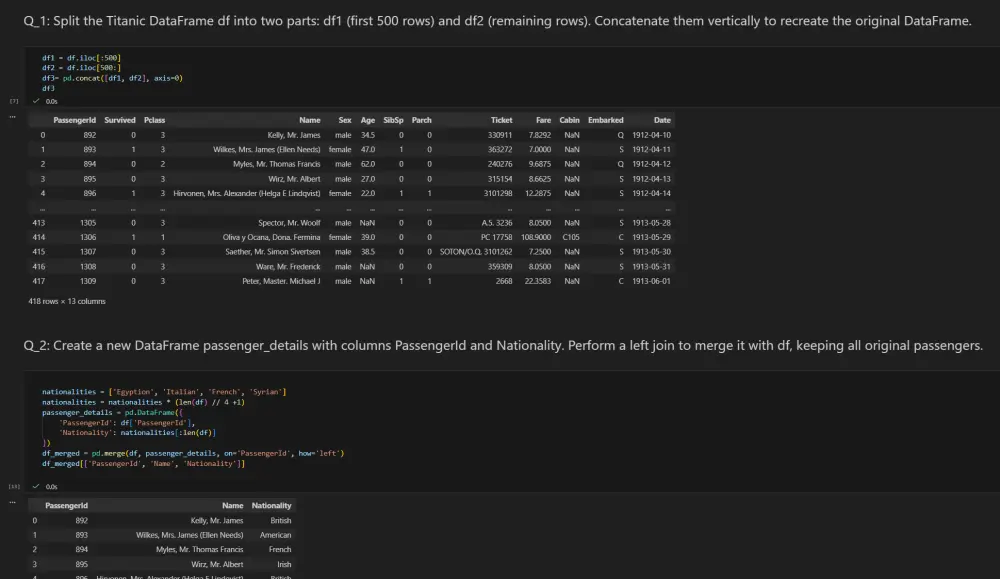The width and height of the screenshot is (1000, 579).
Task: Select the name 'Peter, Master. Michael J'
Action: pos(281,281)
